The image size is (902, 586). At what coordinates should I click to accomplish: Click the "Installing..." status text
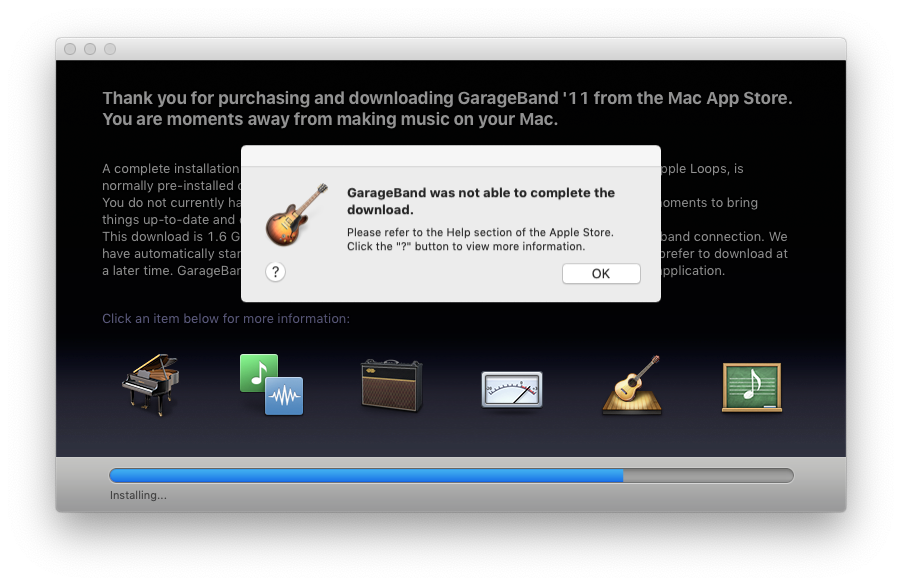pos(138,495)
